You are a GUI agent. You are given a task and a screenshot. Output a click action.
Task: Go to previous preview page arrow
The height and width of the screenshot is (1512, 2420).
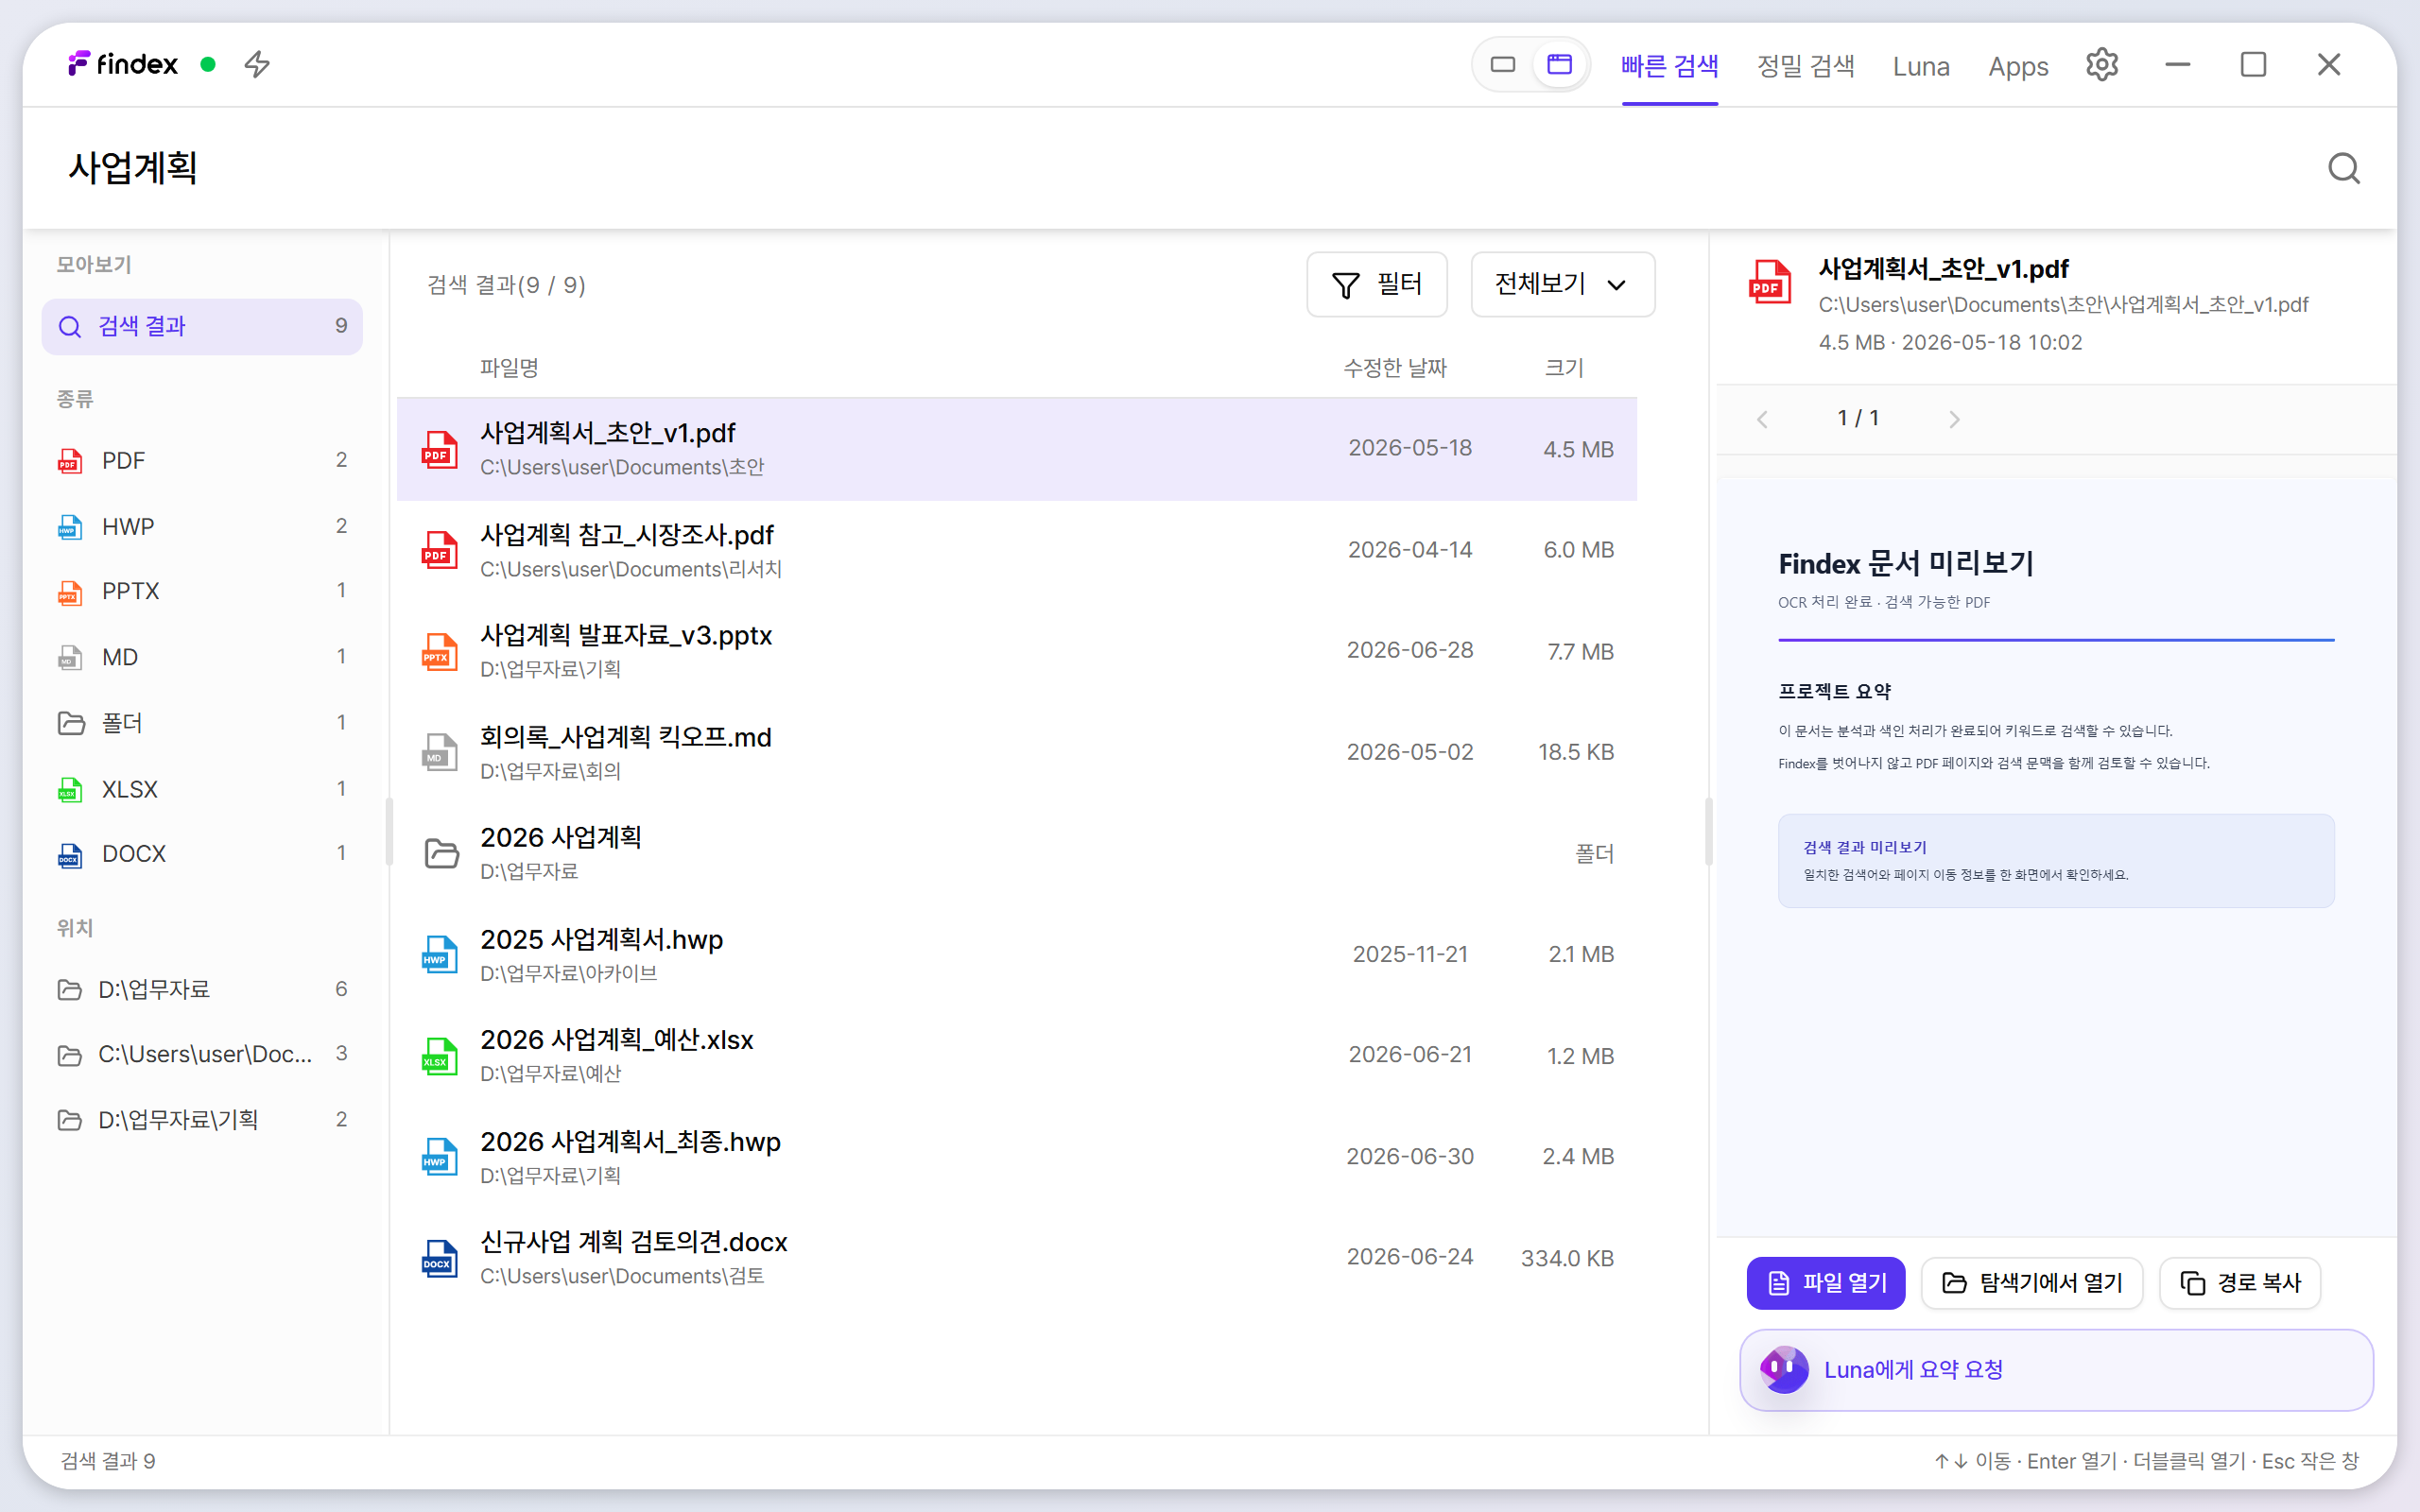click(x=1763, y=419)
